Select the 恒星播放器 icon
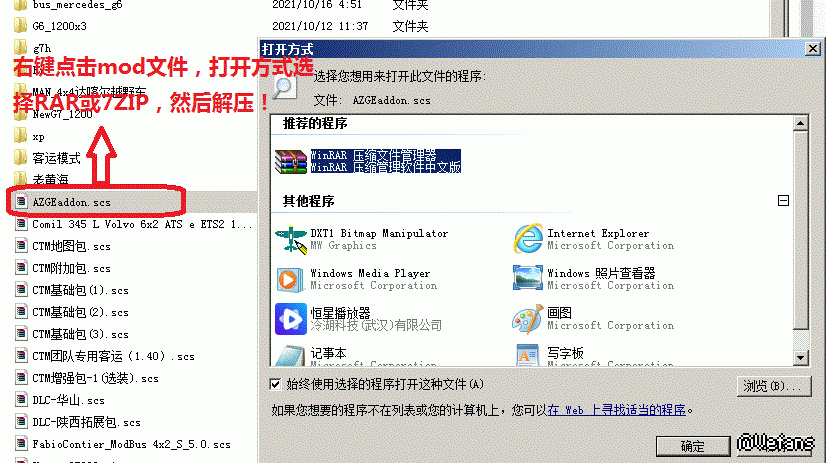Image resolution: width=826 pixels, height=463 pixels. [290, 319]
